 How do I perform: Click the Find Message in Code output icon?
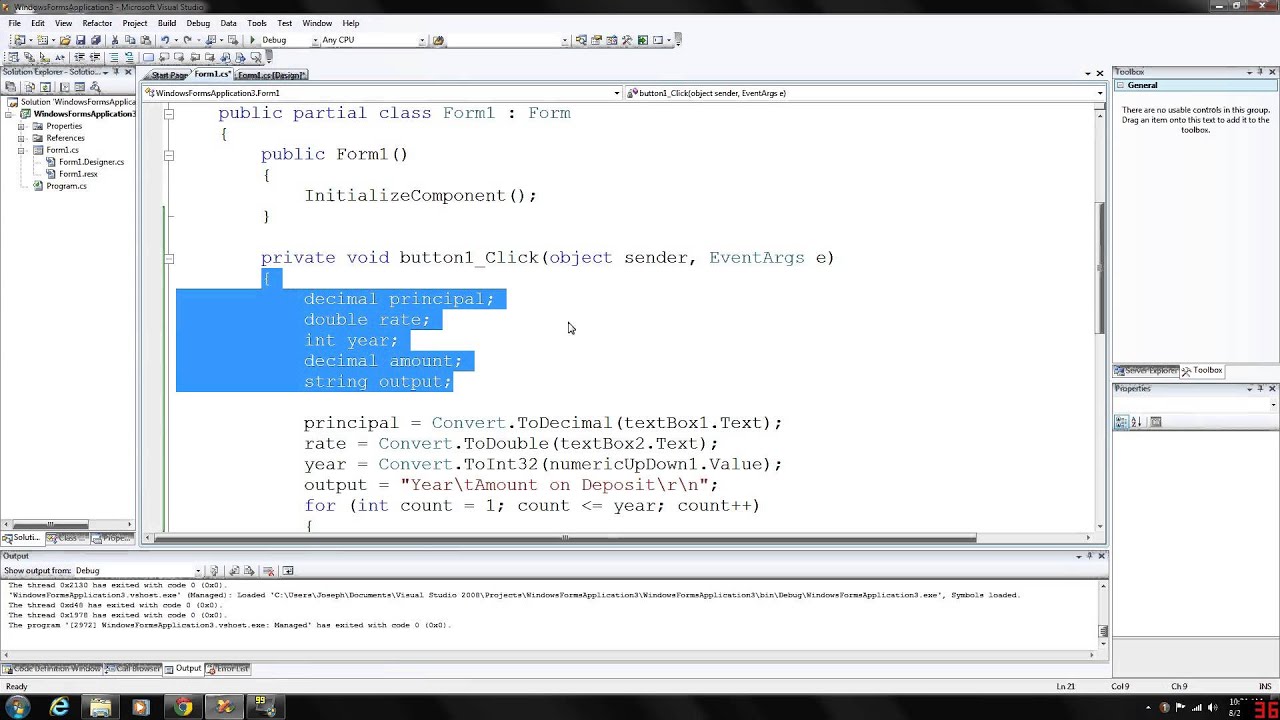[x=213, y=570]
